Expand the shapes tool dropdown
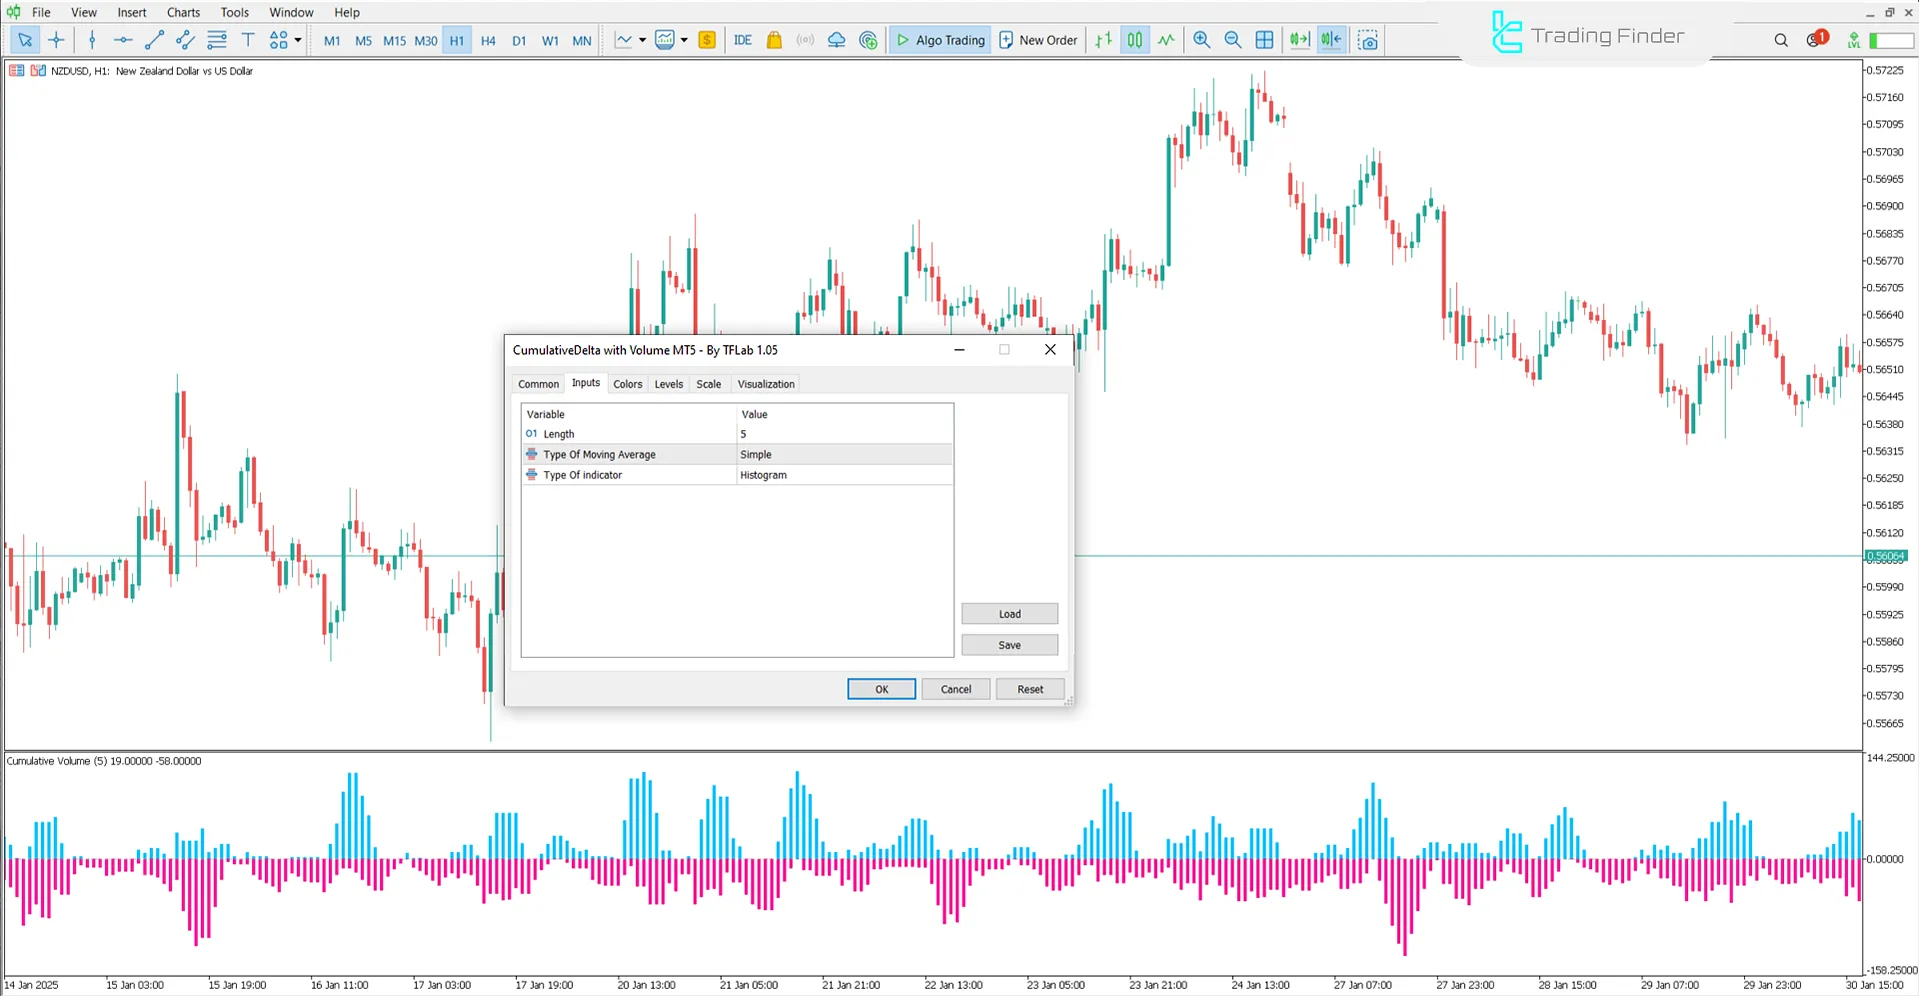1919x996 pixels. point(297,40)
